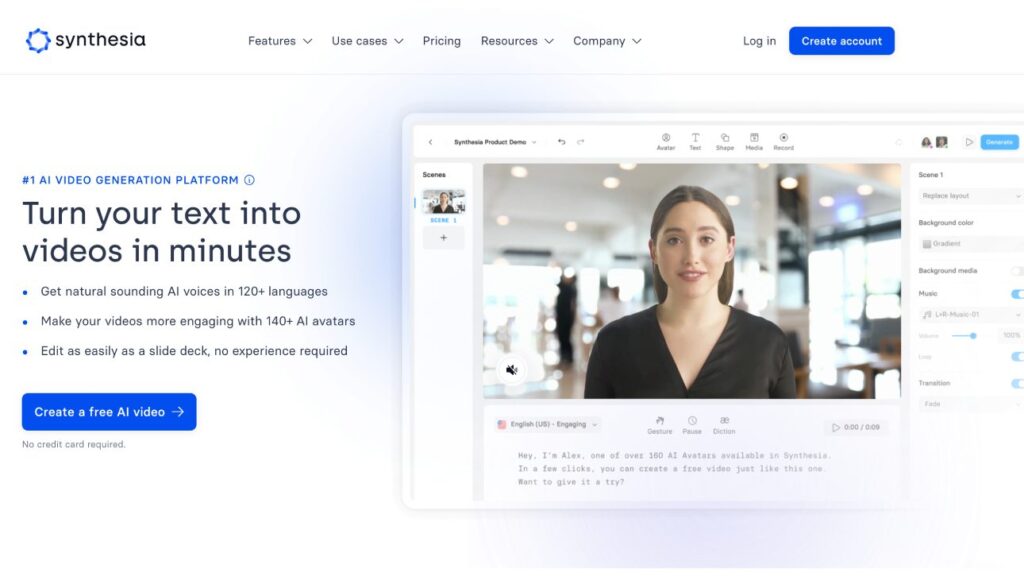Add a new scene with the plus button
The image size is (1024, 576).
tap(443, 238)
